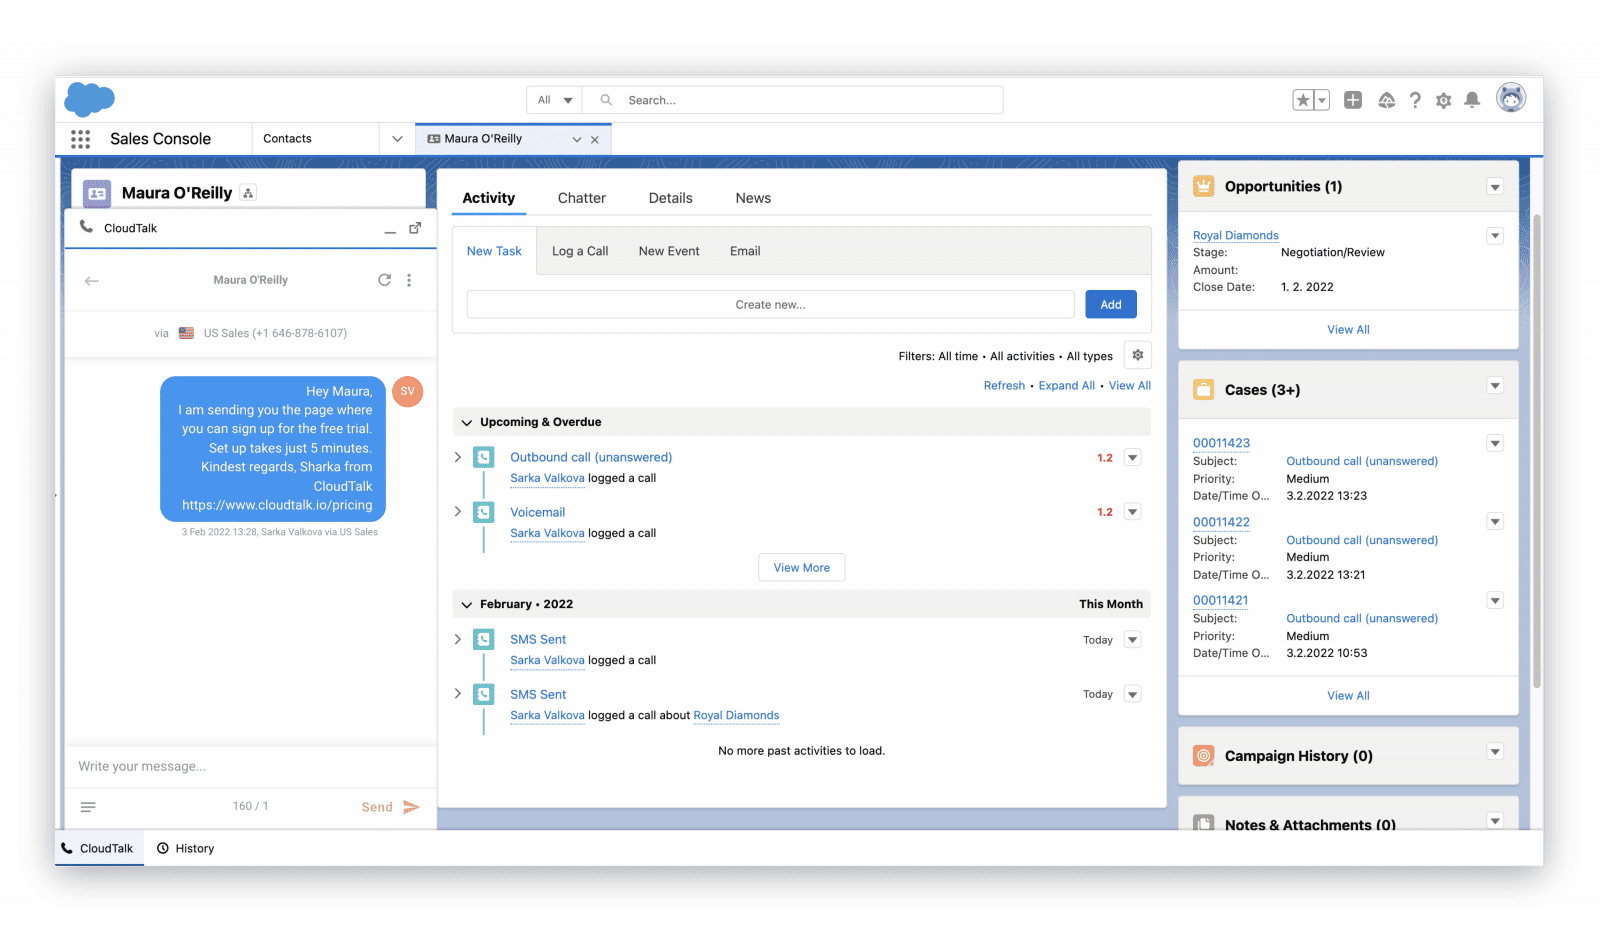
Task: Open the Royal Diamonds opportunity link
Action: point(1235,235)
